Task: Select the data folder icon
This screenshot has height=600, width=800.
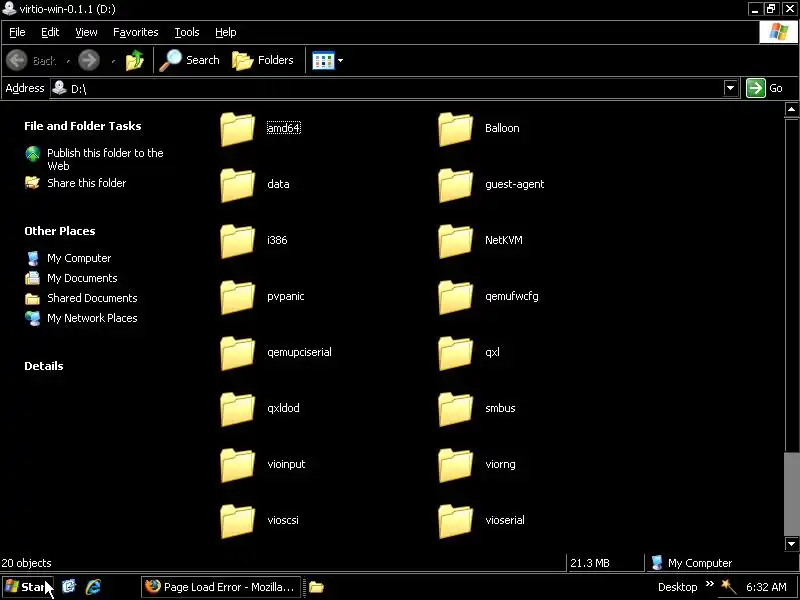Action: pyautogui.click(x=237, y=185)
